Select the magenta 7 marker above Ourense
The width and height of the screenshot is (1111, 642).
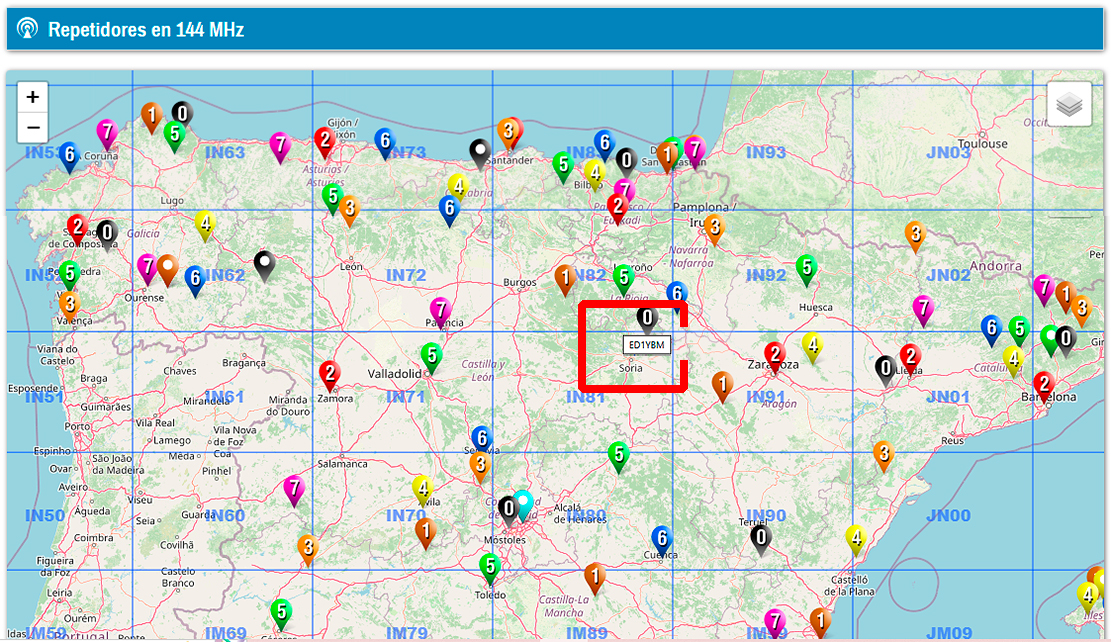tap(147, 269)
